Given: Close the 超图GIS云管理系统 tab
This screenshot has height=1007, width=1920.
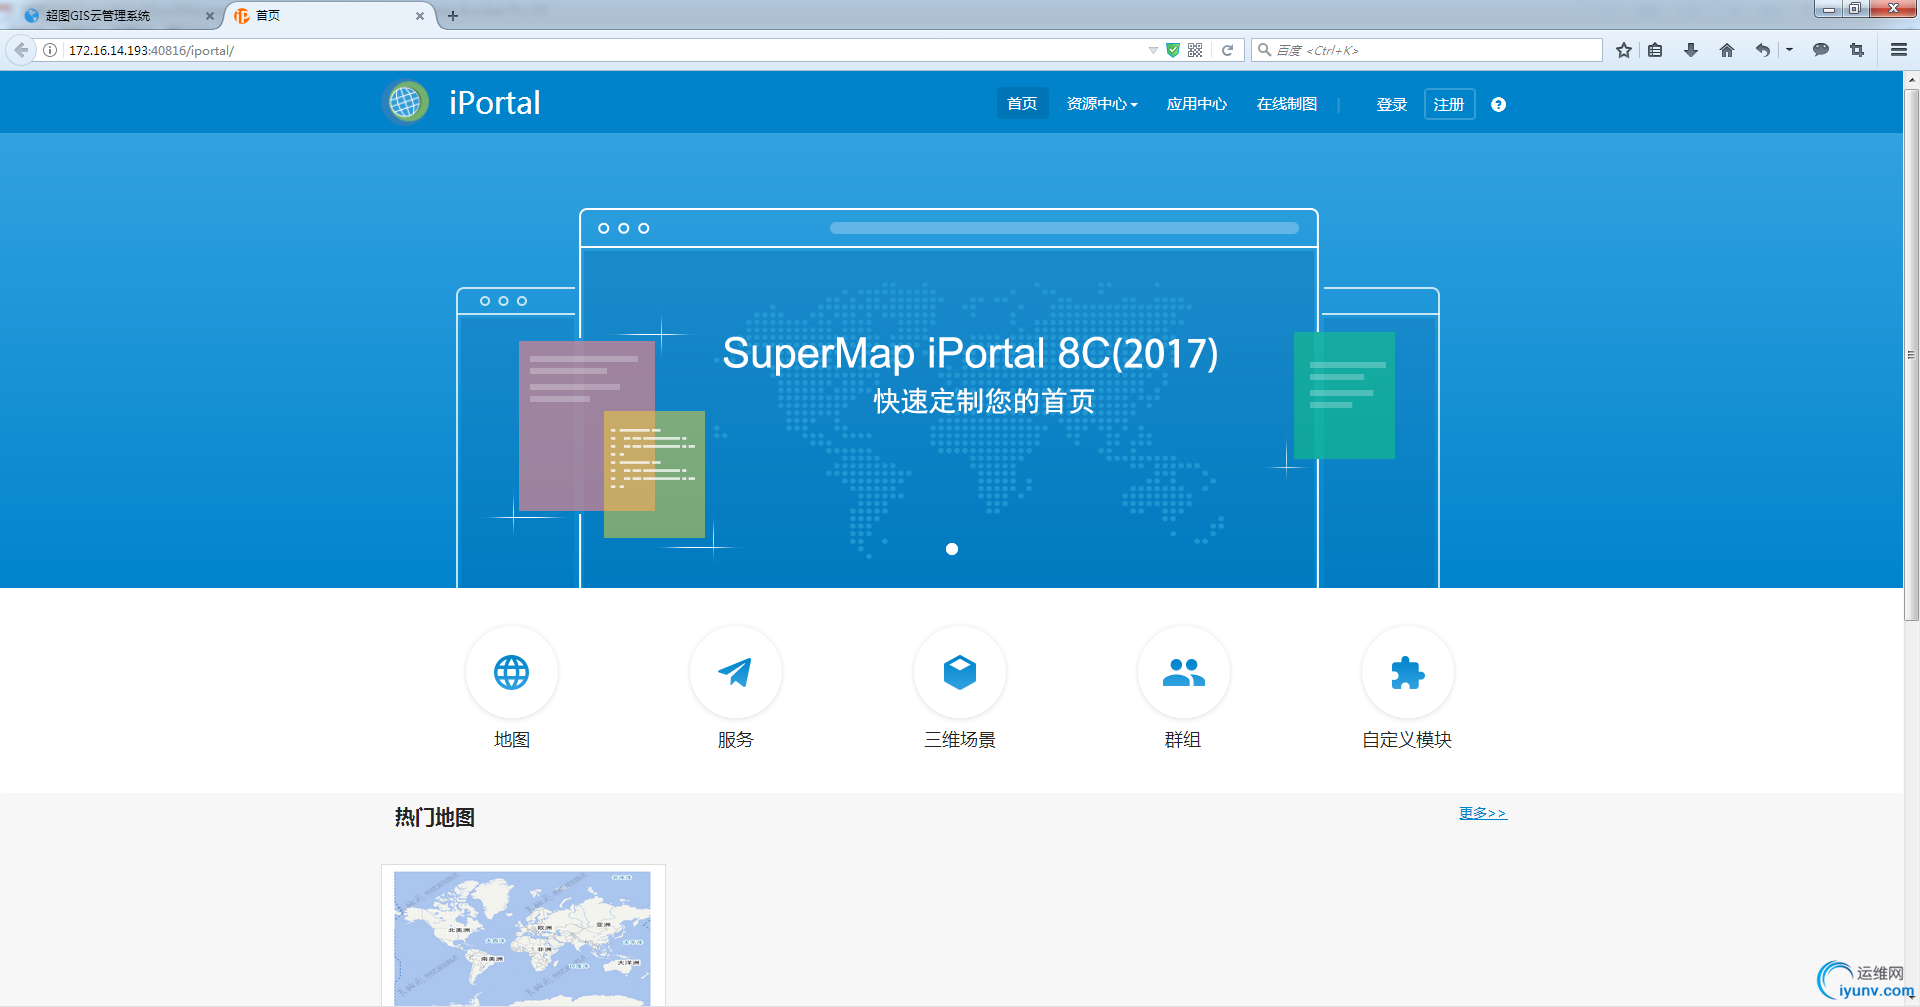Looking at the screenshot, I should pyautogui.click(x=210, y=16).
